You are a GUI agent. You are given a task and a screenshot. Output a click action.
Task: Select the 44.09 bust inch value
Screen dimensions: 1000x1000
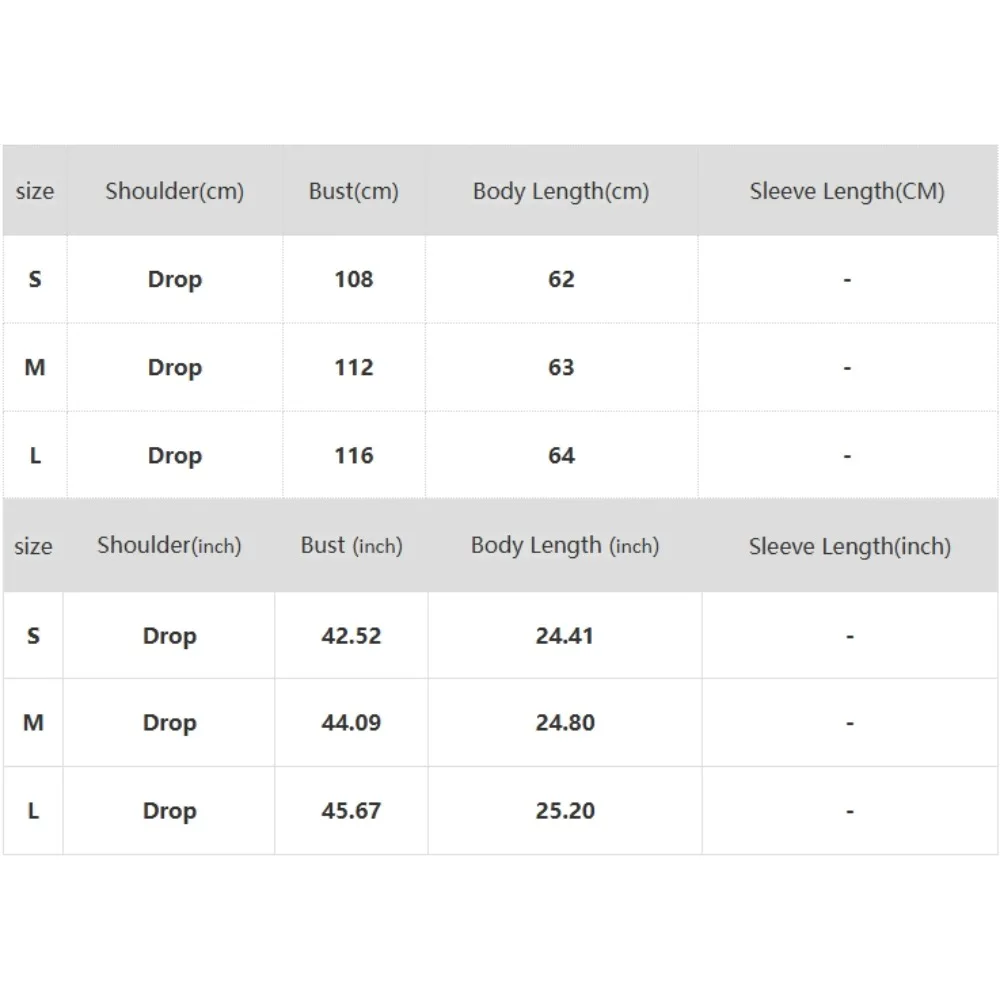tap(351, 723)
